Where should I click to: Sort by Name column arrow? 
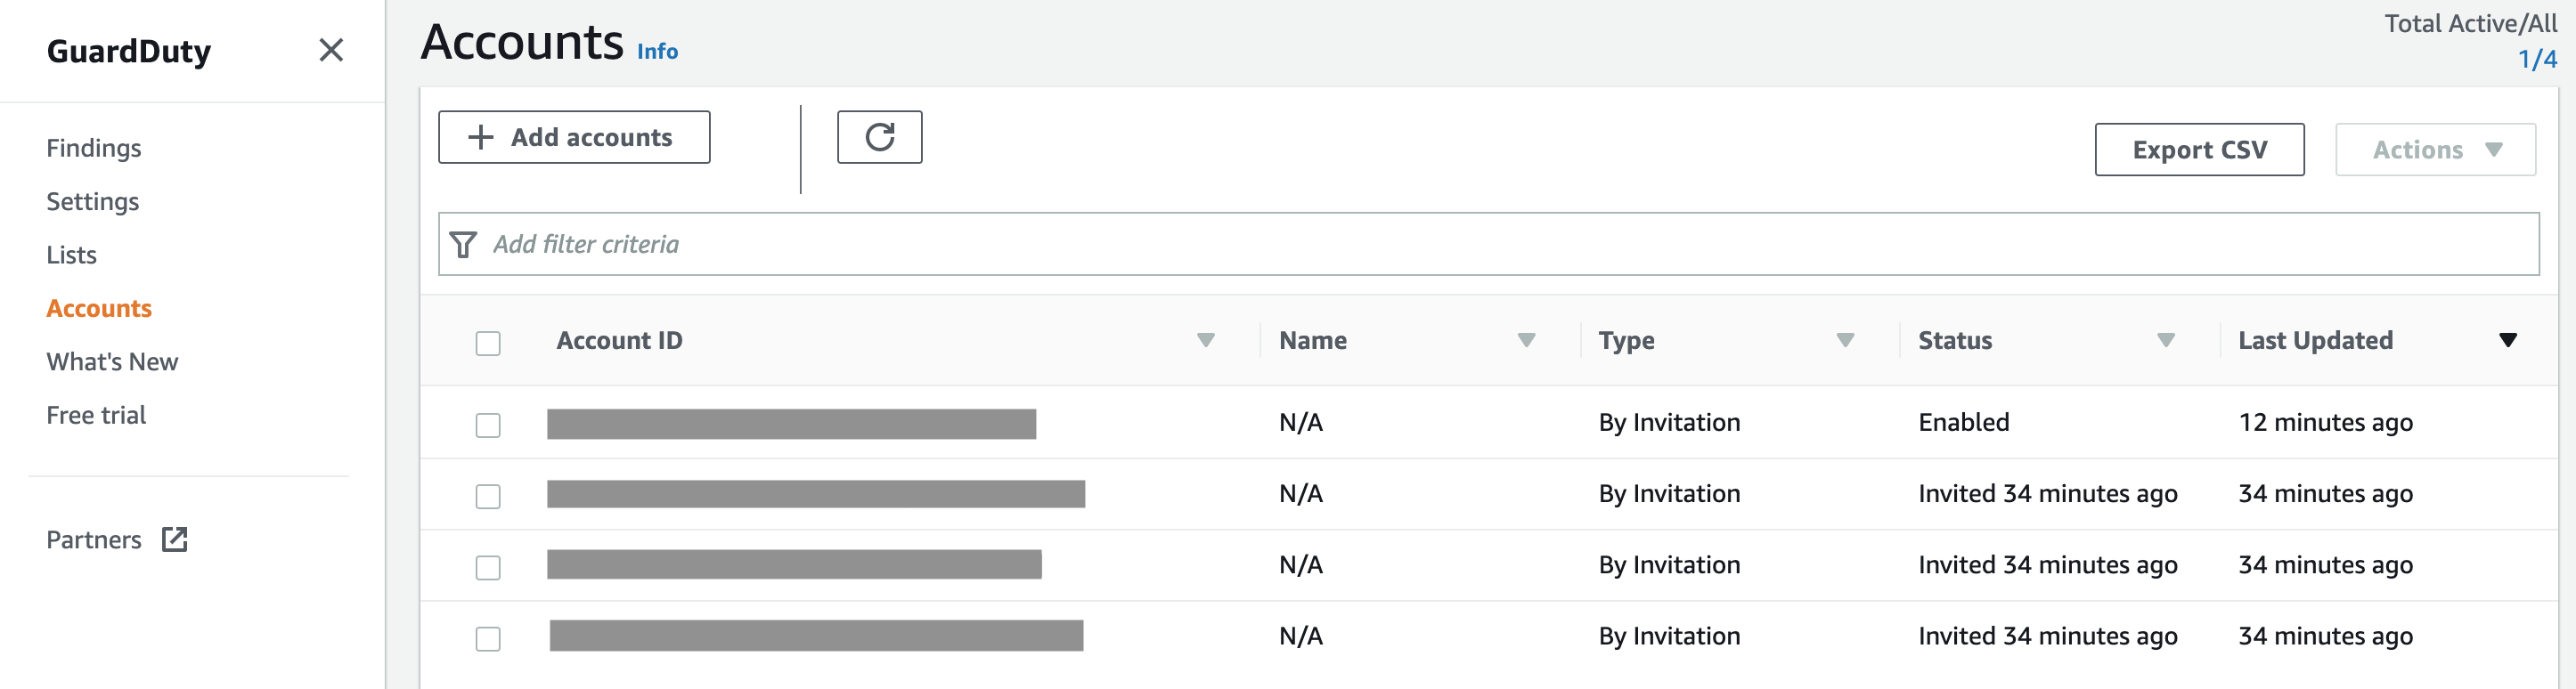pos(1525,341)
